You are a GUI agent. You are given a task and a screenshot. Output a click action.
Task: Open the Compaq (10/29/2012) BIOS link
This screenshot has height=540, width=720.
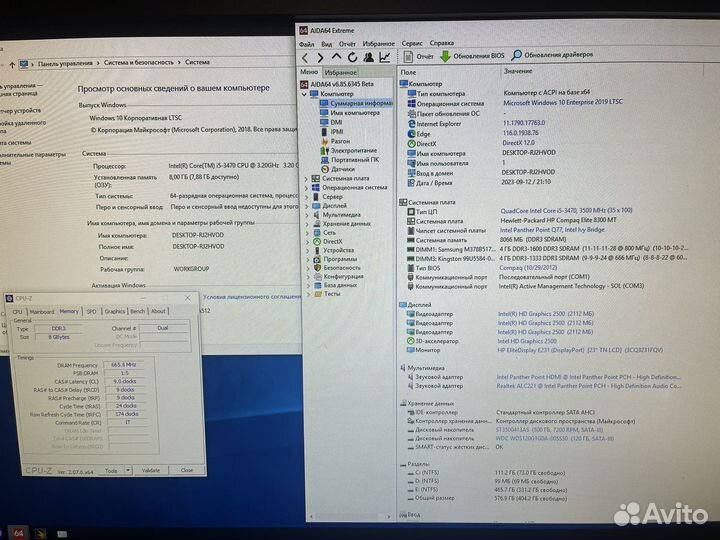pyautogui.click(x=528, y=267)
